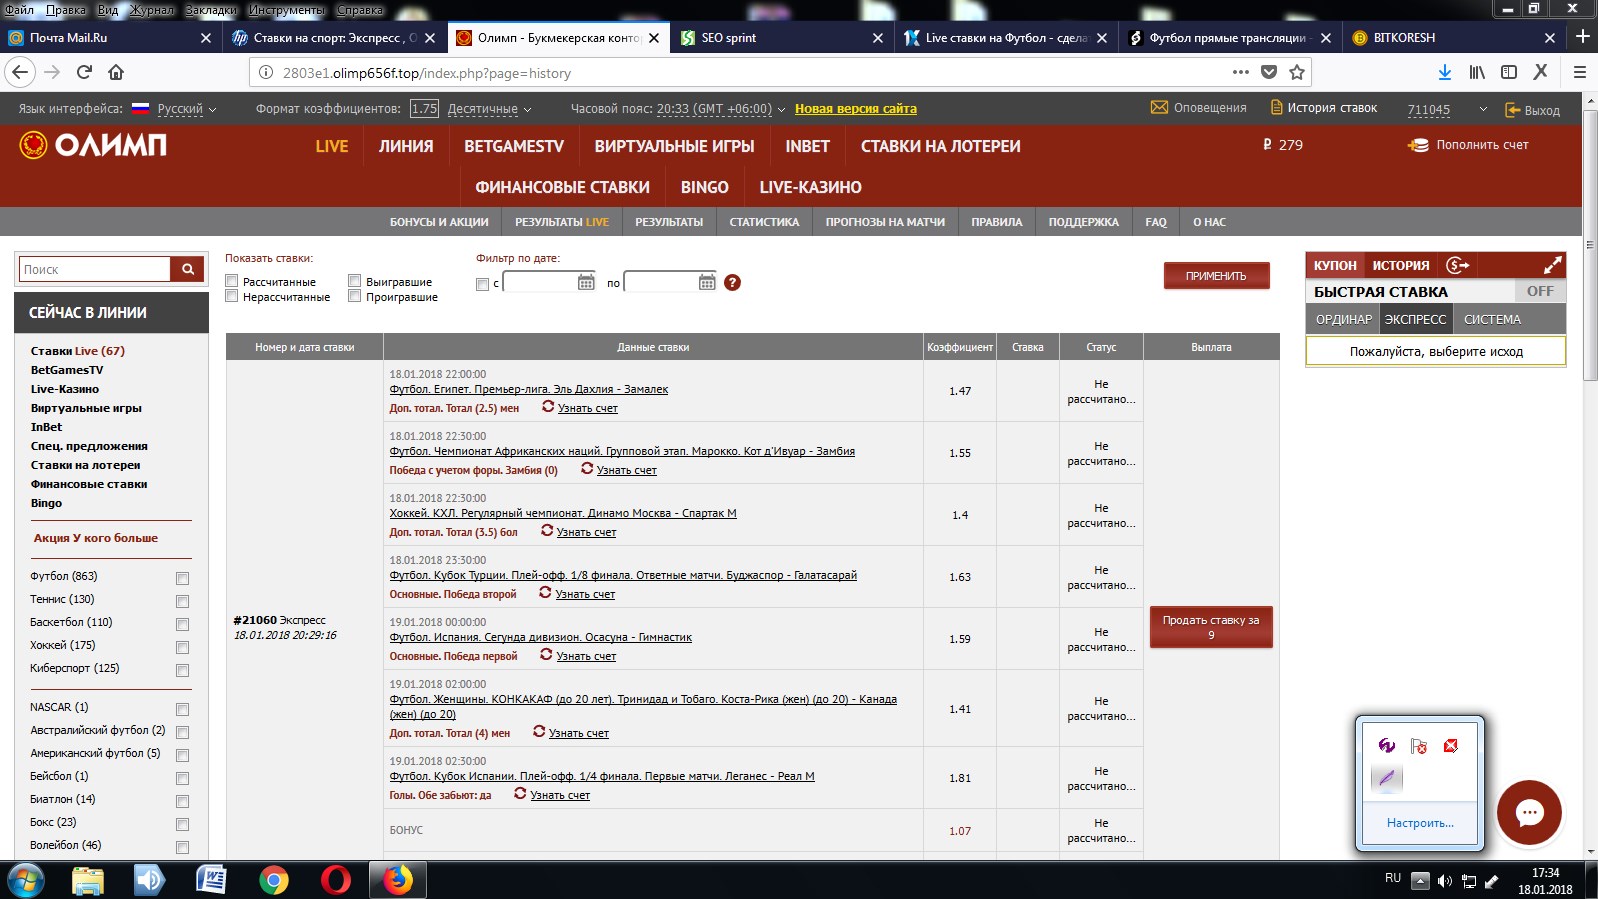
Task: Tick the Футбол (863) sport checkbox
Action: click(x=182, y=578)
